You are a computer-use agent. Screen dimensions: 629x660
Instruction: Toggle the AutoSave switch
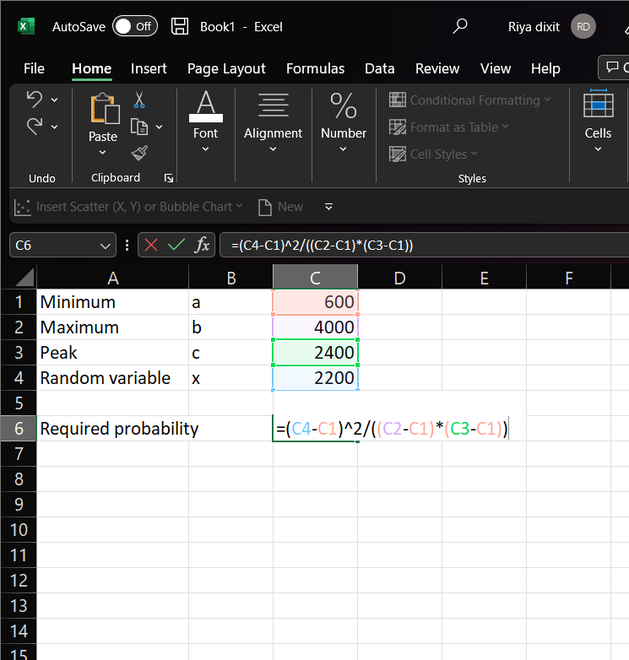(134, 27)
